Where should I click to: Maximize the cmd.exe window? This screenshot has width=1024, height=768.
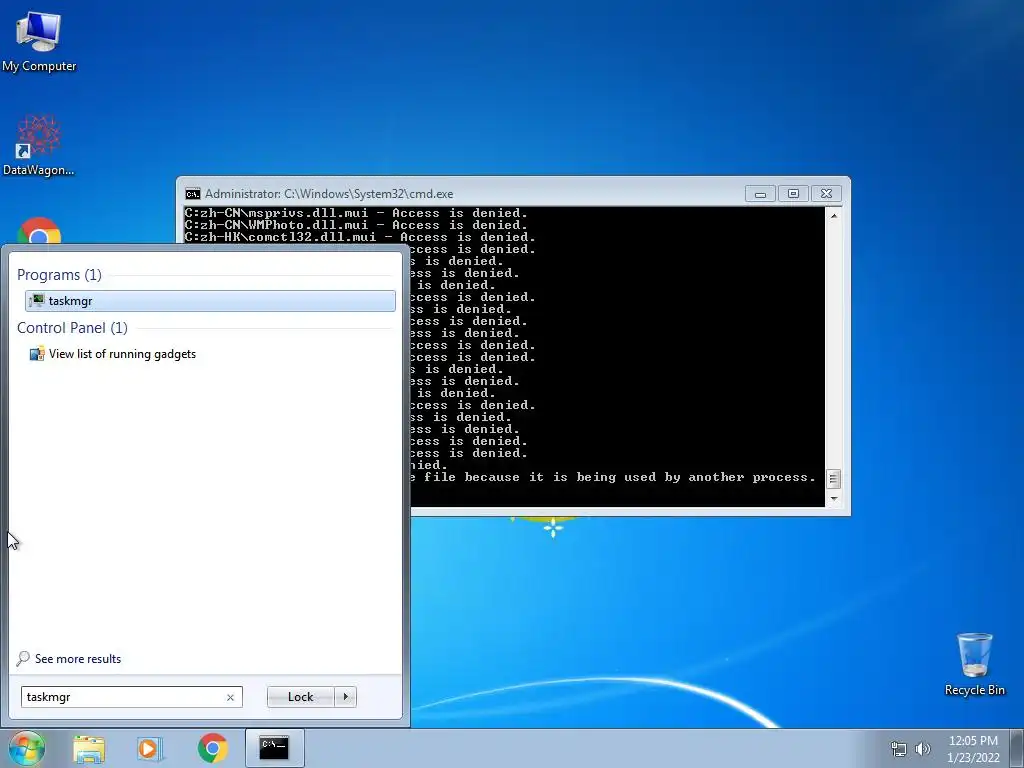(x=793, y=194)
